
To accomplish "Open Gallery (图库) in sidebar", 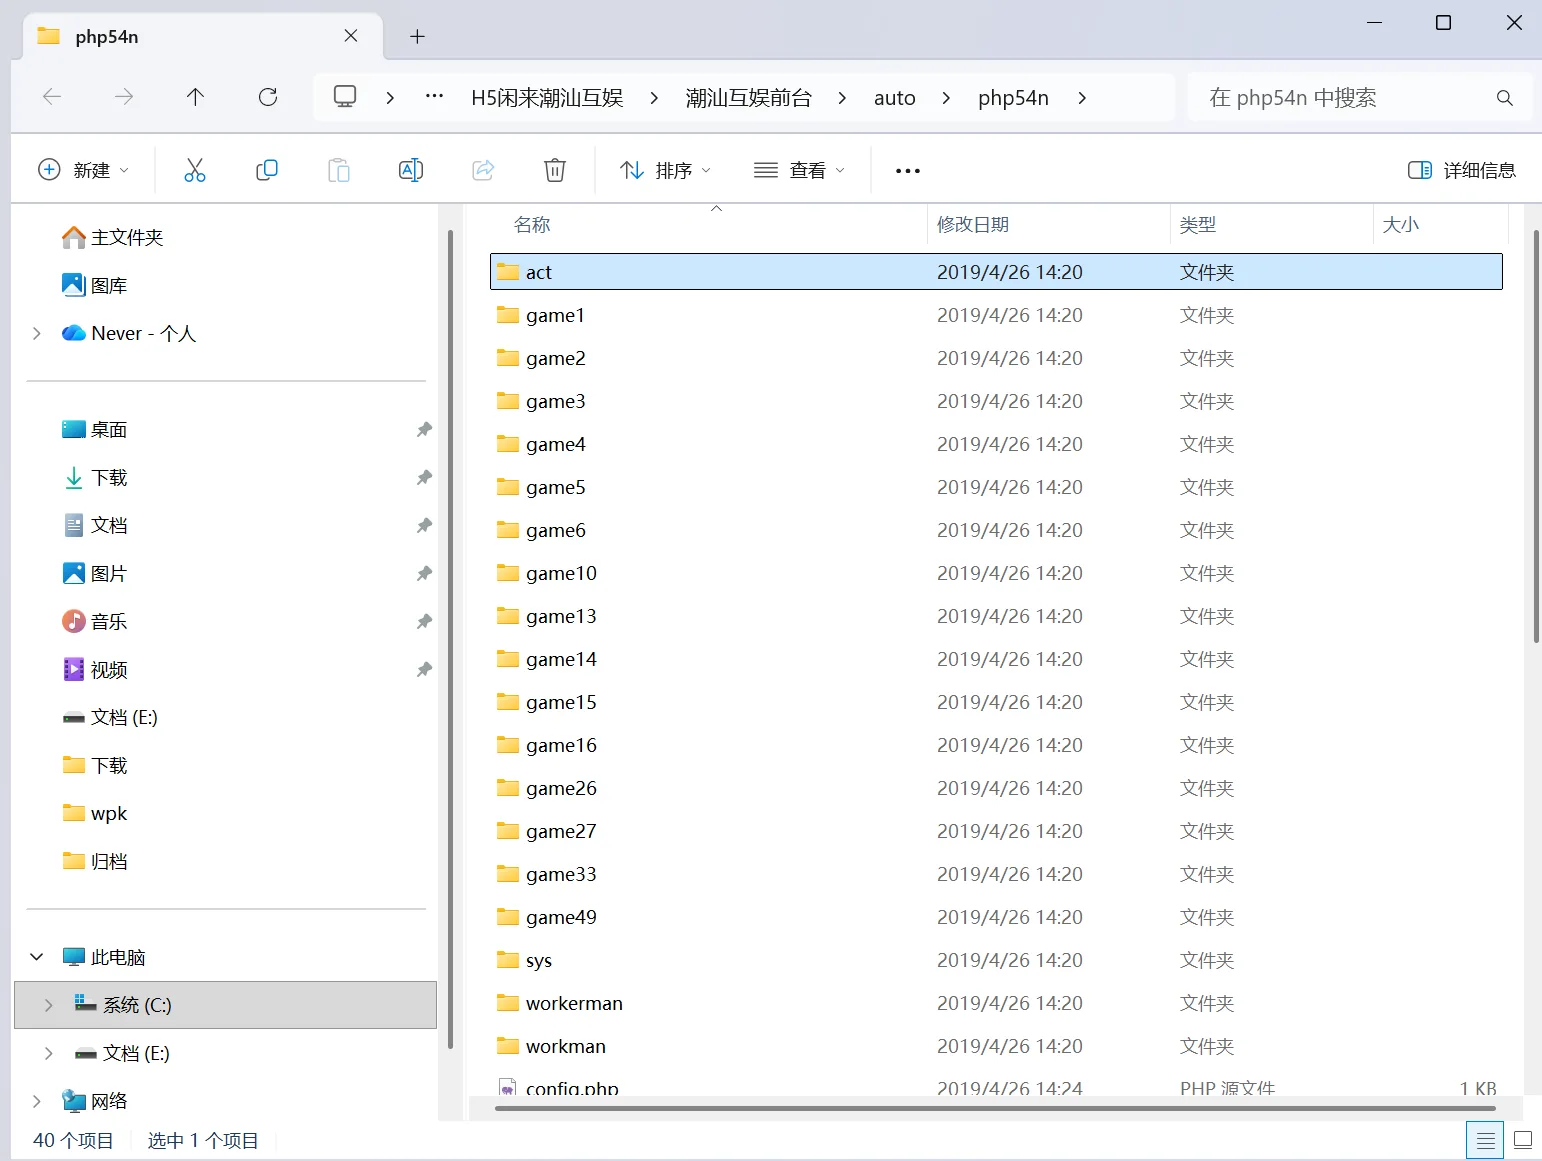I will pos(95,285).
